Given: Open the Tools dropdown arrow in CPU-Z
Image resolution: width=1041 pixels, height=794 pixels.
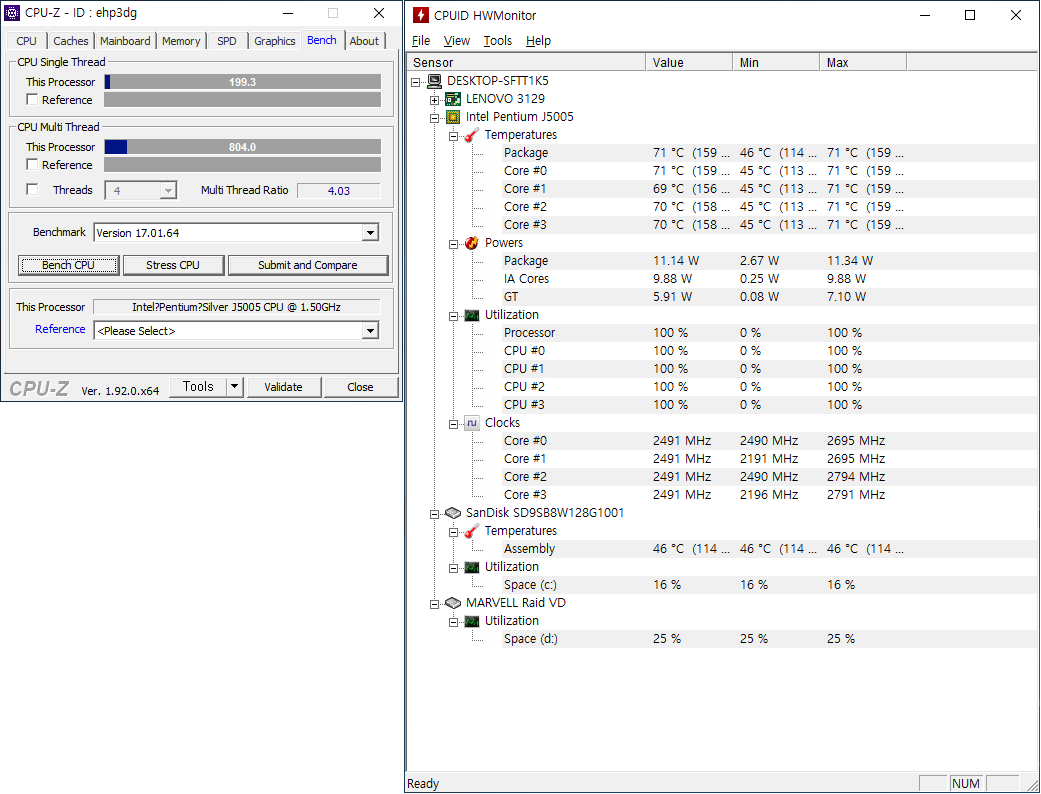Looking at the screenshot, I should 234,386.
